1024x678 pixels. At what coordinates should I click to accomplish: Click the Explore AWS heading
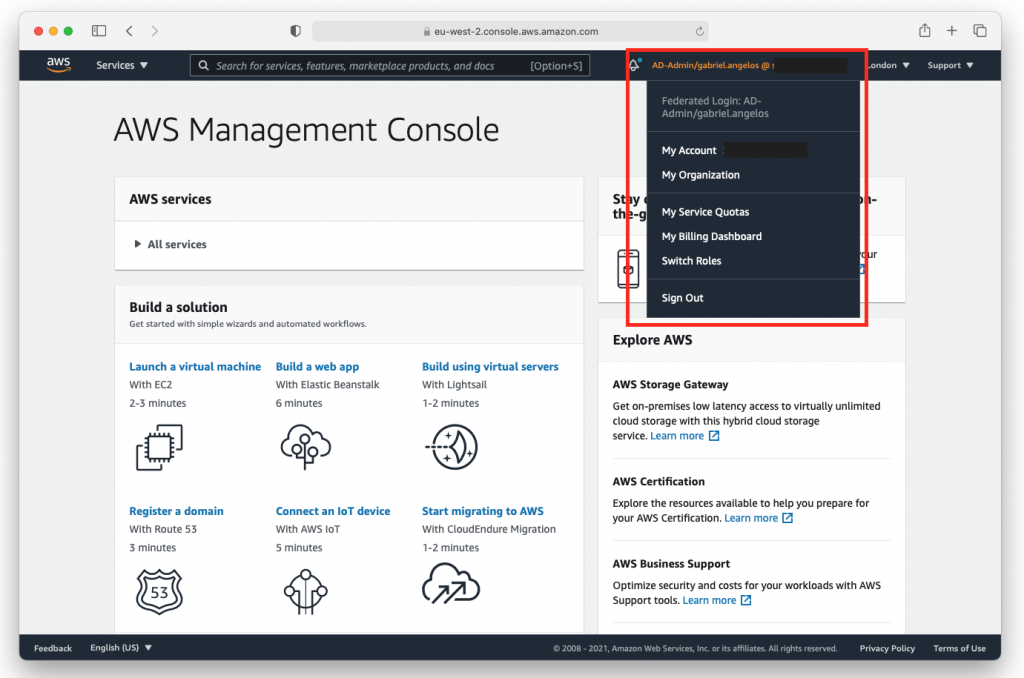click(x=652, y=340)
